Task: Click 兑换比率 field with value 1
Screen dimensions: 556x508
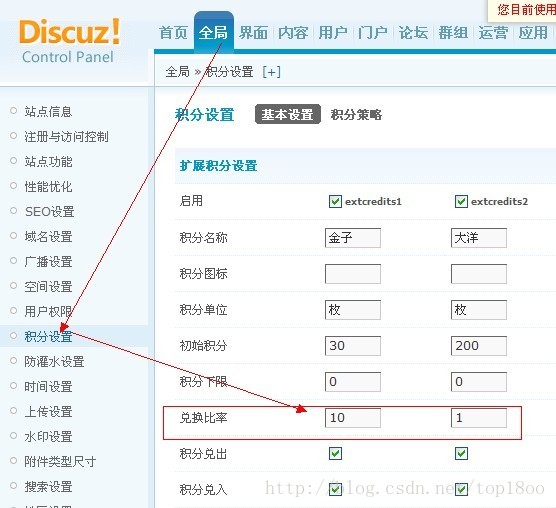Action: [x=479, y=418]
